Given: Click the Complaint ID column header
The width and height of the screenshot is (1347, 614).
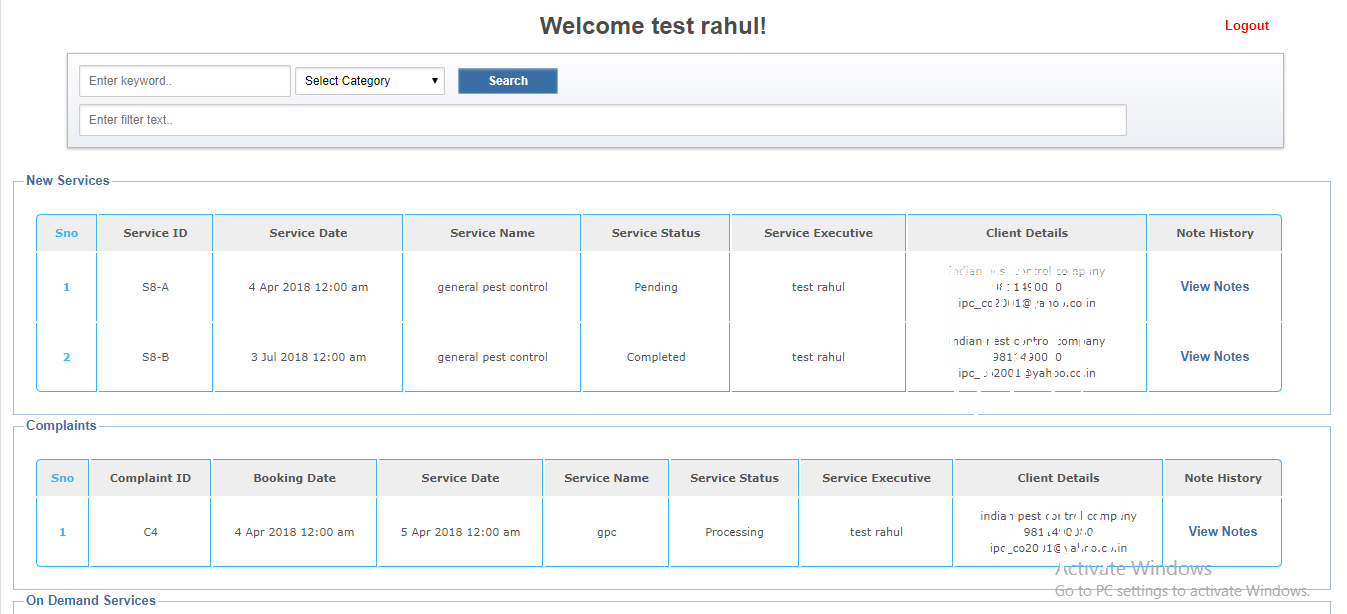Looking at the screenshot, I should tap(150, 478).
